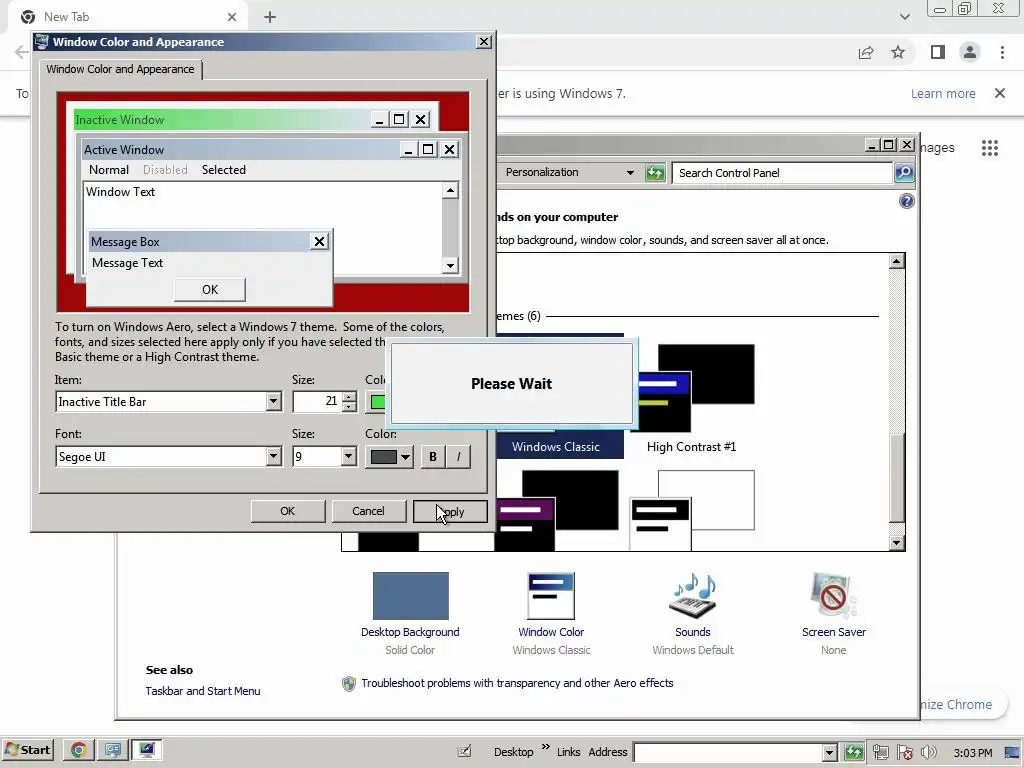The image size is (1024, 768).
Task: Click the Search Control Panel field
Action: 782,173
